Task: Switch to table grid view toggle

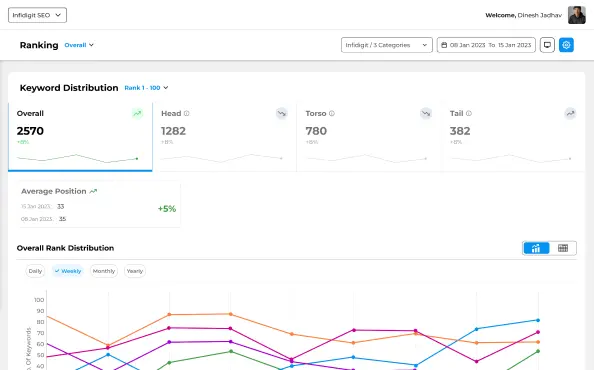Action: click(x=563, y=248)
